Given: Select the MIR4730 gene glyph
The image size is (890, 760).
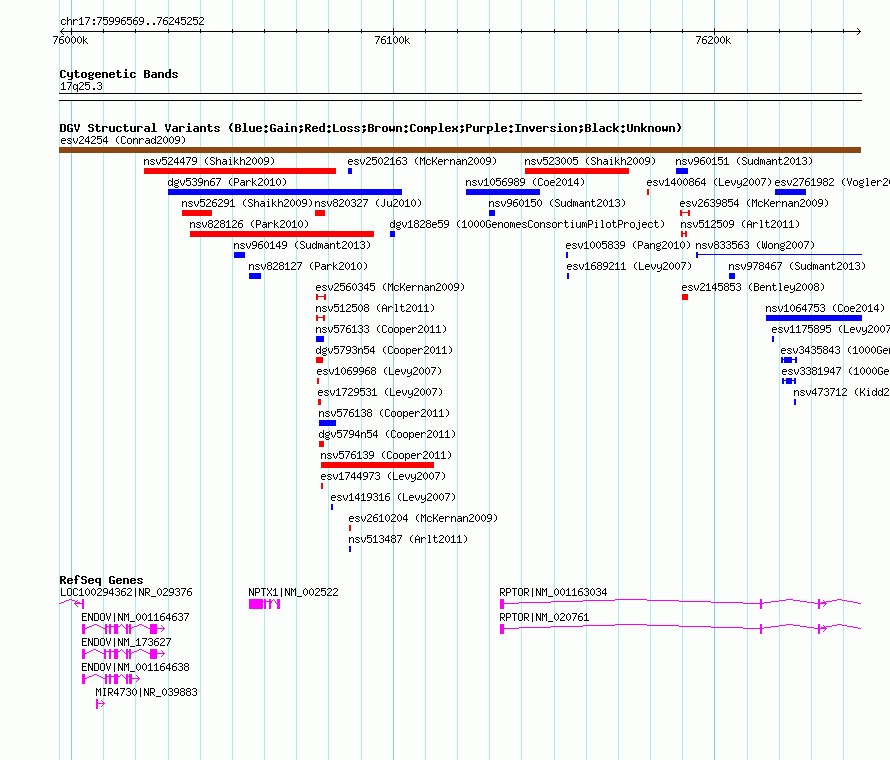Looking at the screenshot, I should (100, 704).
